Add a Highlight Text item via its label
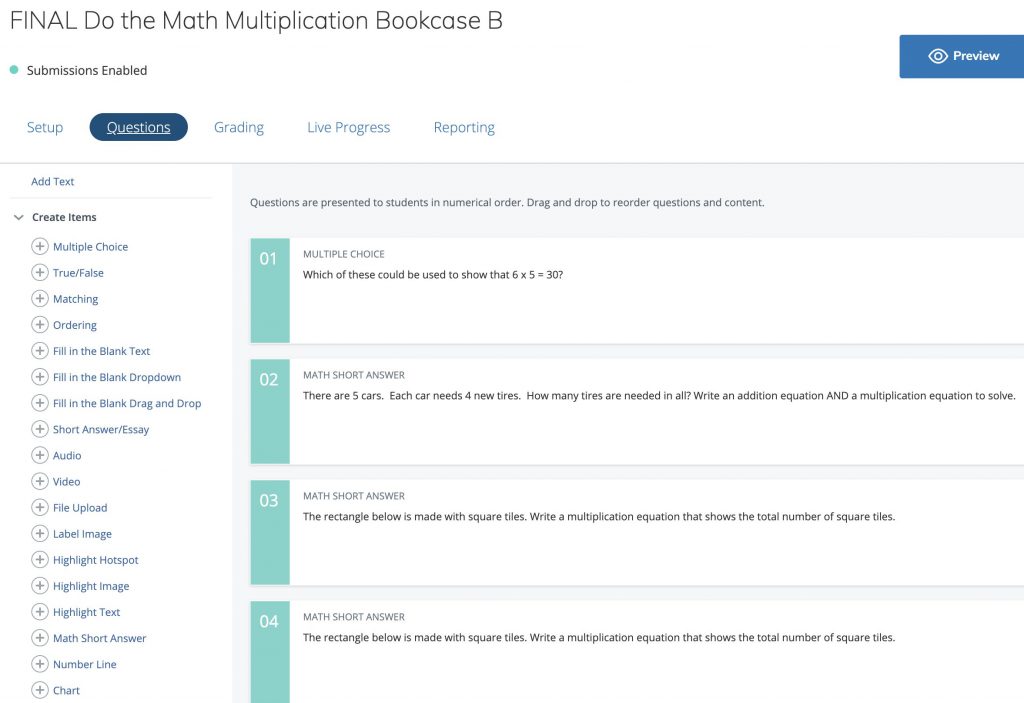The width and height of the screenshot is (1024, 703). click(87, 613)
